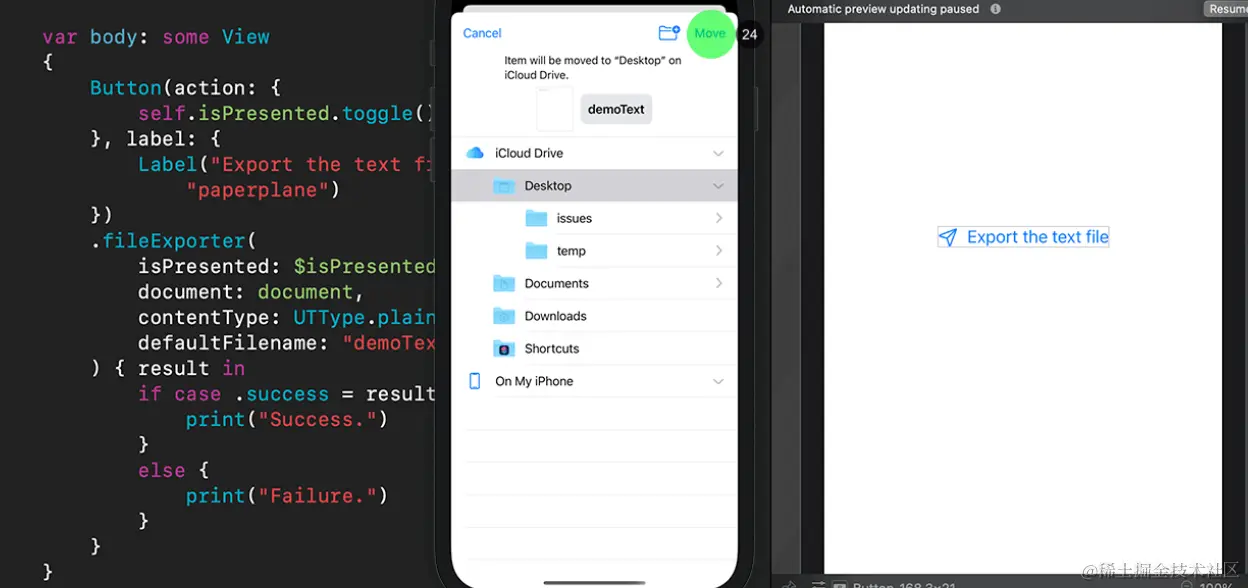The height and width of the screenshot is (588, 1248).
Task: Select the Downloads row label
Action: 555,316
